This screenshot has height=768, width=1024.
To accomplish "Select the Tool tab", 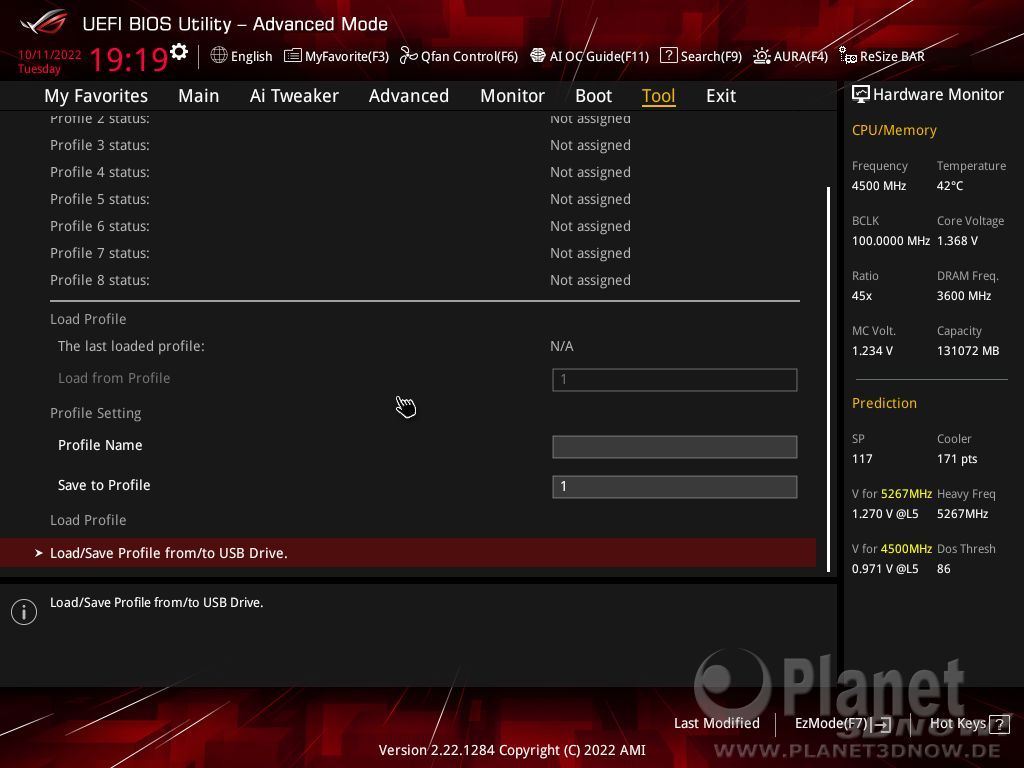I will (658, 96).
